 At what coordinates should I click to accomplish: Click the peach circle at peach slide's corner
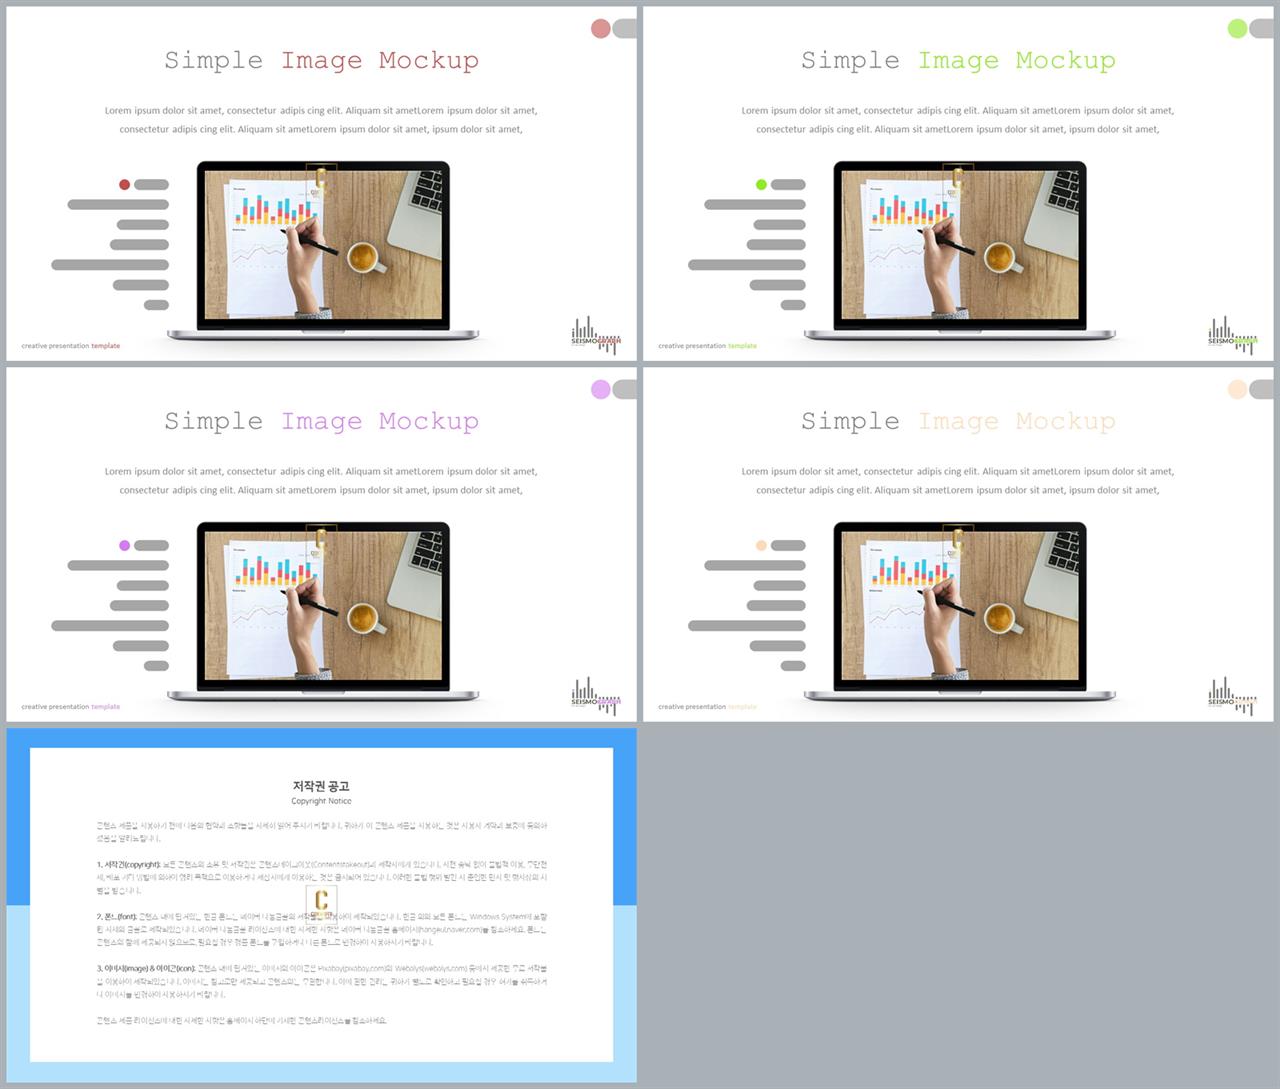1238,390
